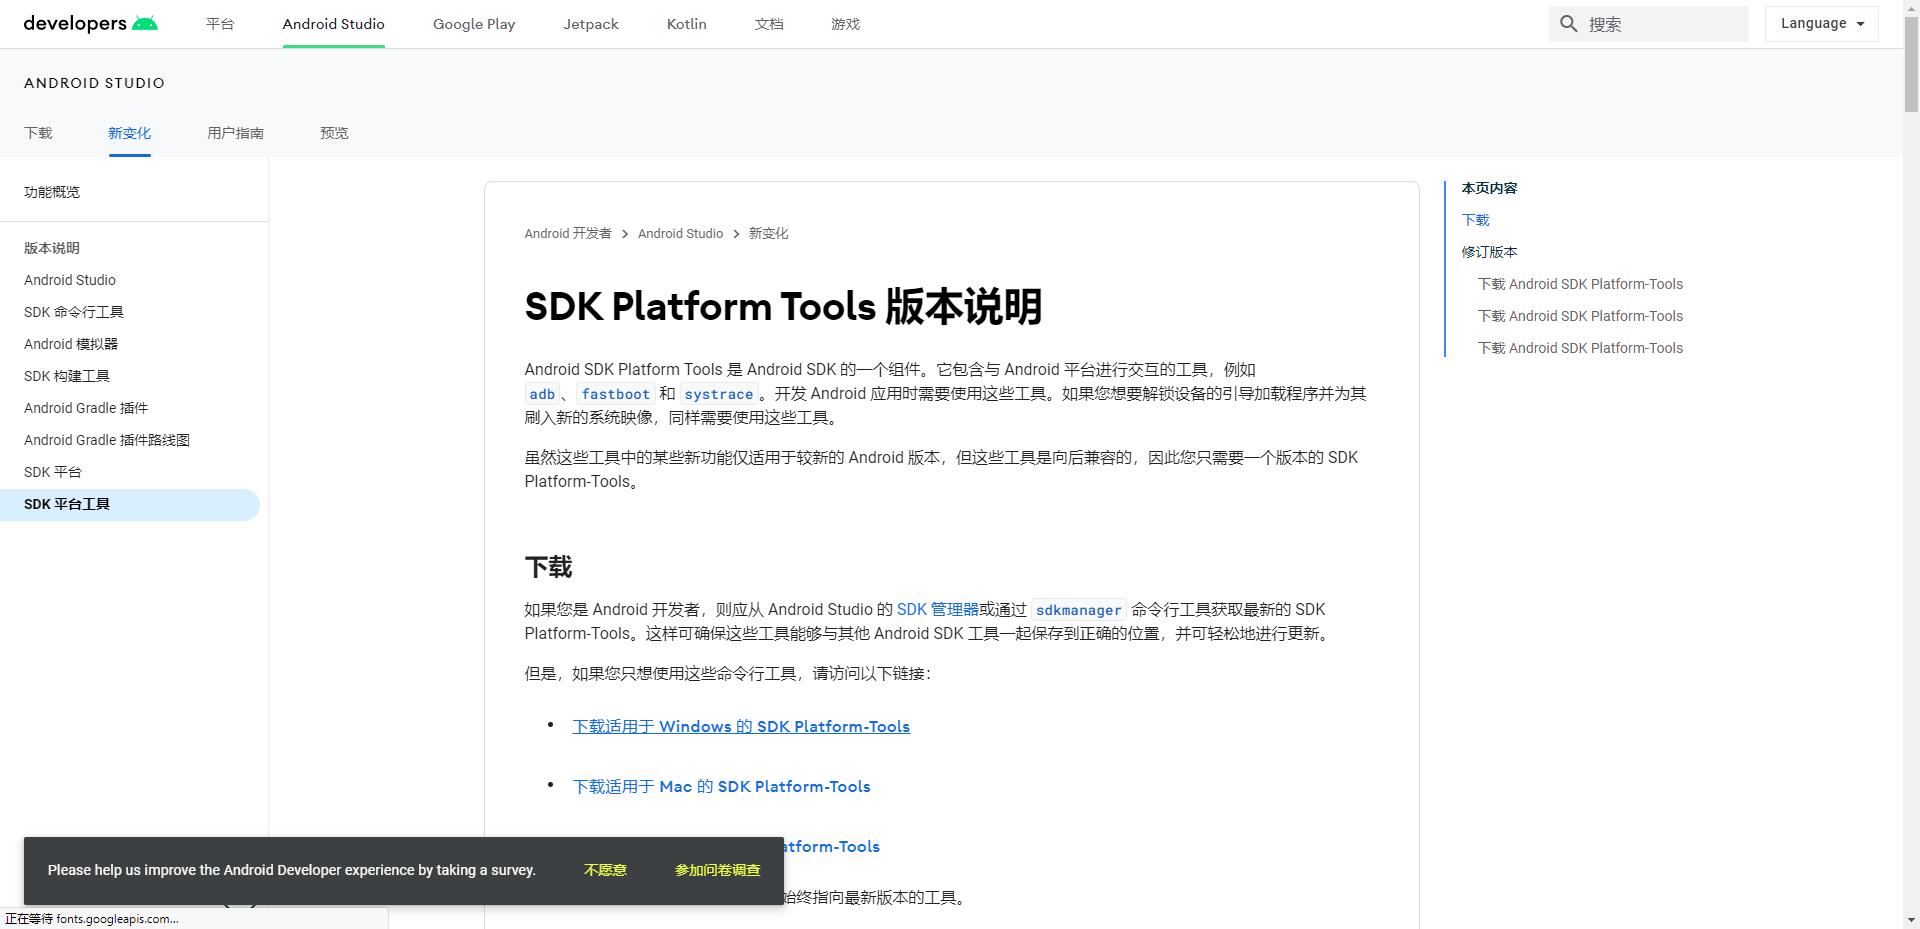Click the fastboot code term

pos(615,394)
